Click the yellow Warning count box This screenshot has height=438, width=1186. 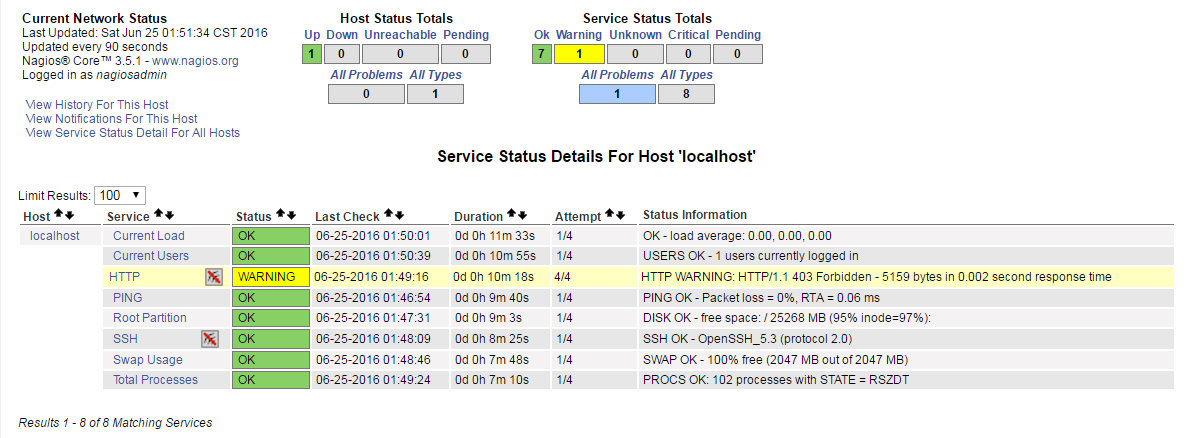(x=578, y=54)
